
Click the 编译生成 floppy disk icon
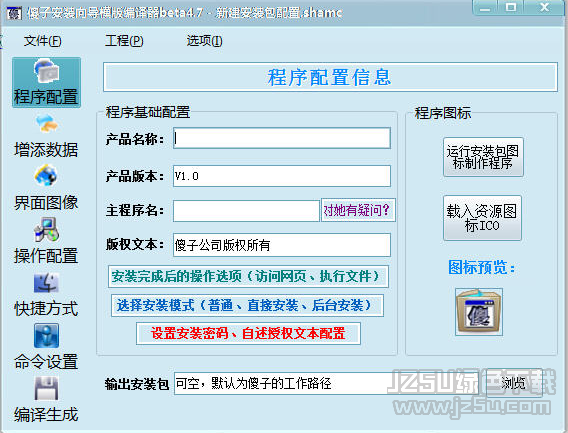[x=46, y=388]
